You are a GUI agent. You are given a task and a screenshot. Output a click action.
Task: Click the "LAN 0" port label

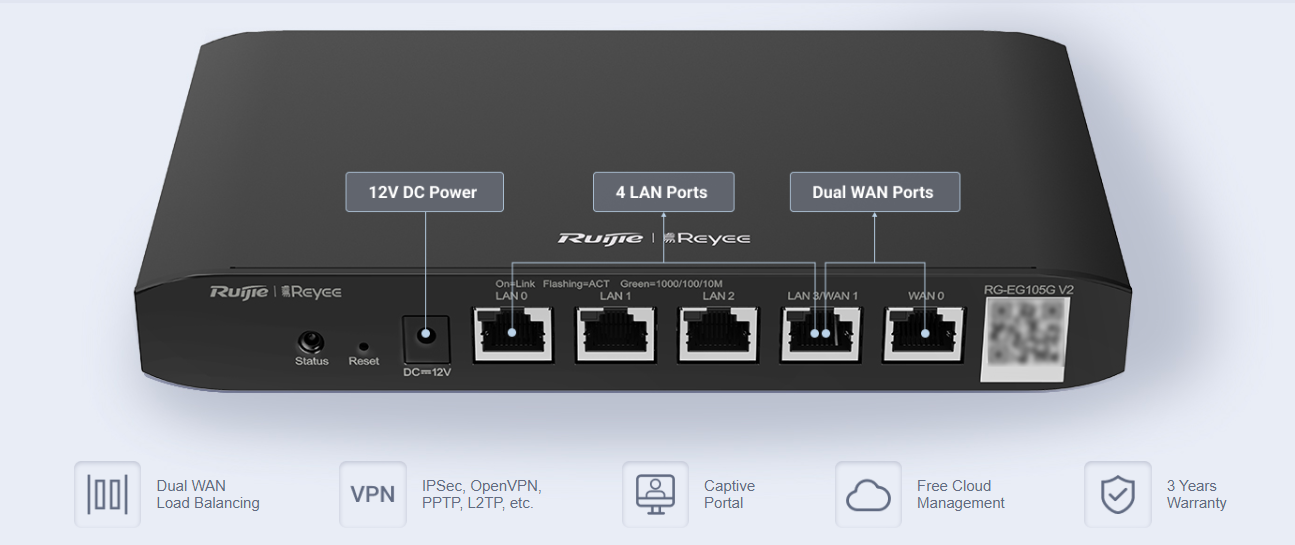tap(511, 296)
